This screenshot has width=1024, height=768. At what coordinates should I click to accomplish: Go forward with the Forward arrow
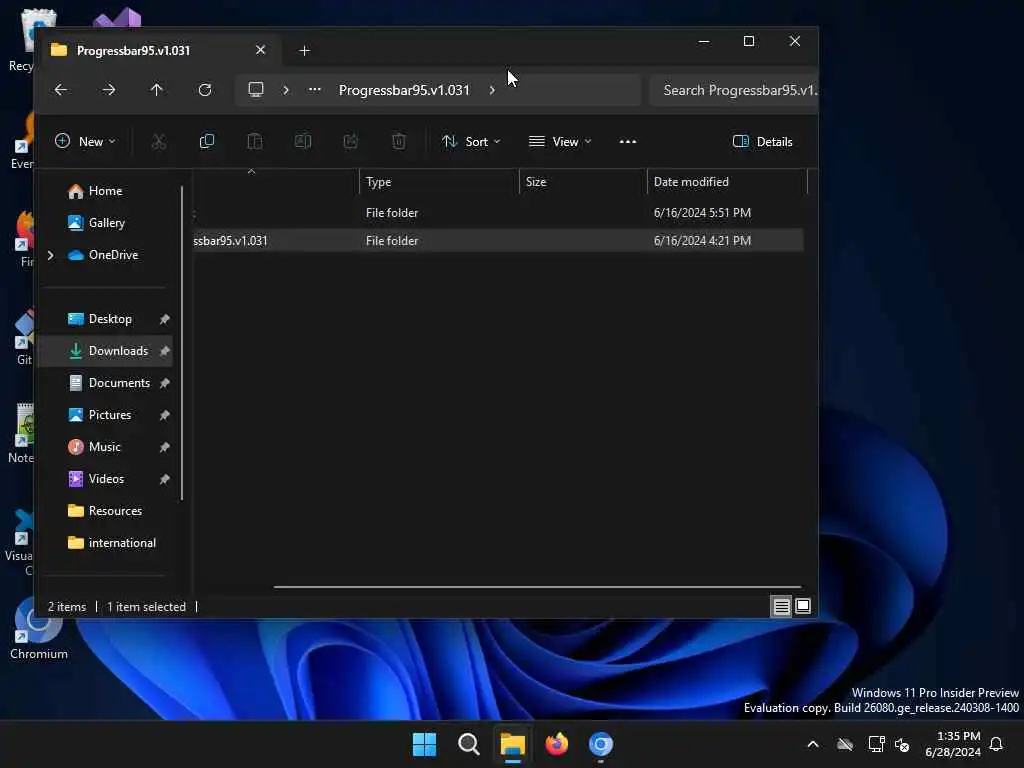click(x=109, y=89)
